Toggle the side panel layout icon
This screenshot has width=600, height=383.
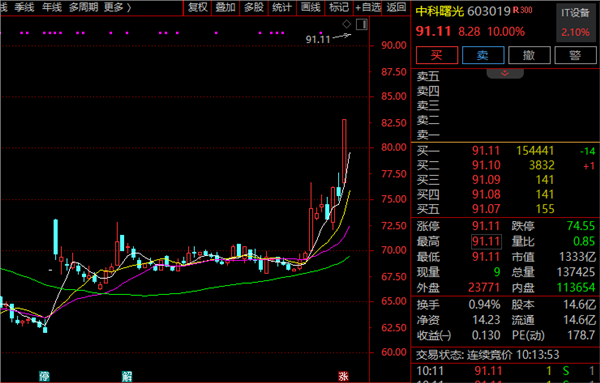pos(362,24)
